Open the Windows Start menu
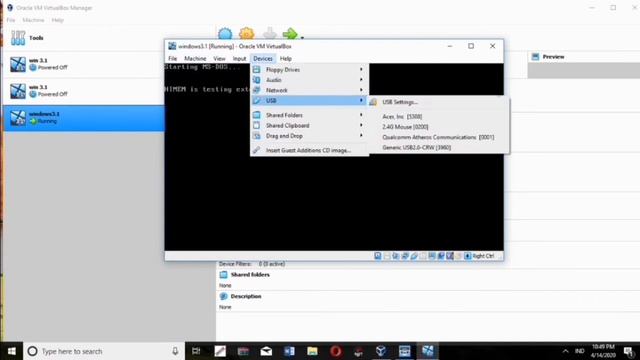640x360 pixels. click(11, 351)
